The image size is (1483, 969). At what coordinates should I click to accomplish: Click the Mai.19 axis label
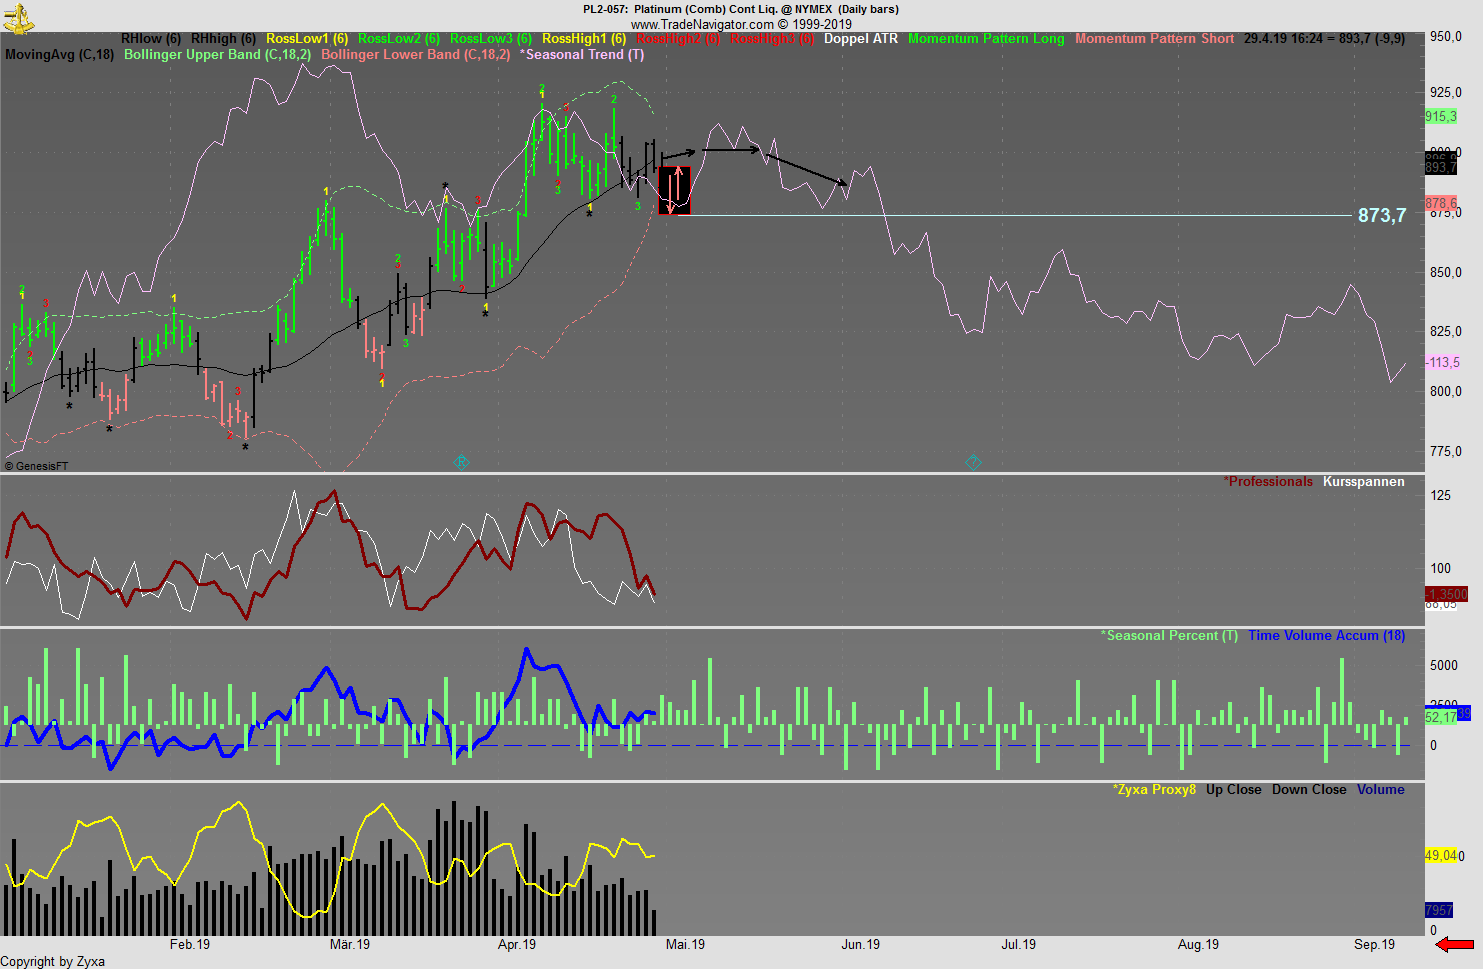pos(687,943)
